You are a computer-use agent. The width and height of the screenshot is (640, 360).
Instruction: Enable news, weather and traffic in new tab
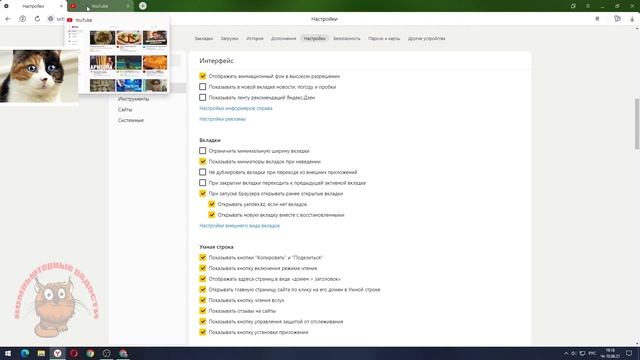tap(202, 87)
